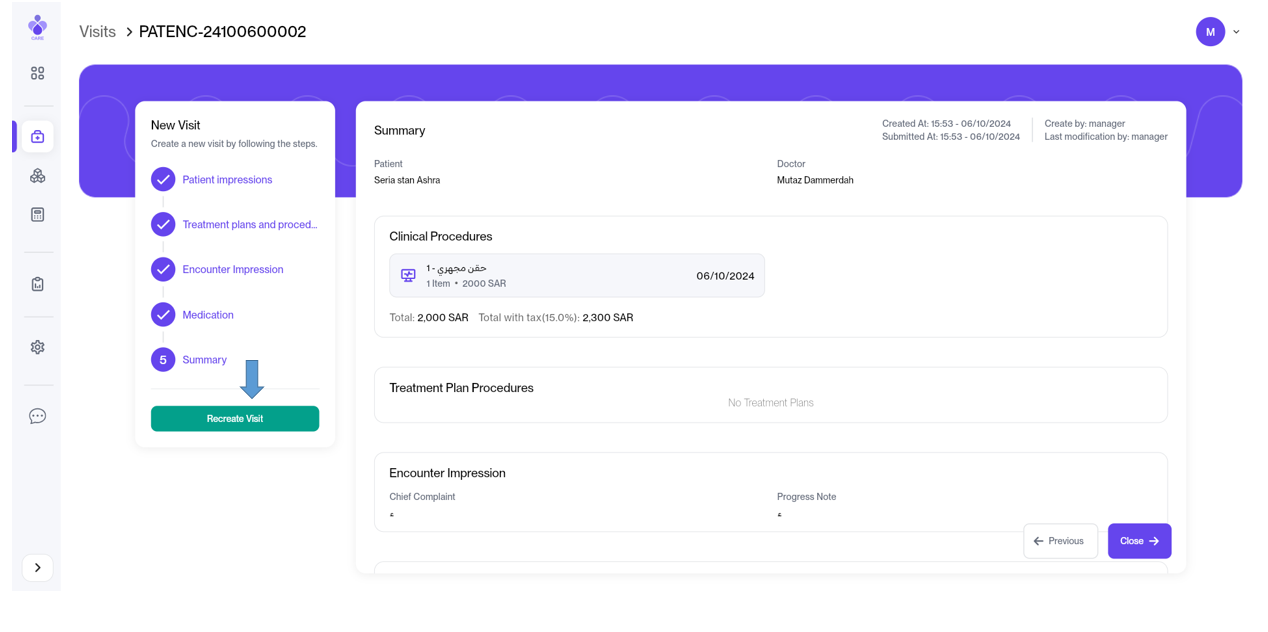Click the Patient impressions checkmark circle
The image size is (1268, 632).
pyautogui.click(x=163, y=179)
